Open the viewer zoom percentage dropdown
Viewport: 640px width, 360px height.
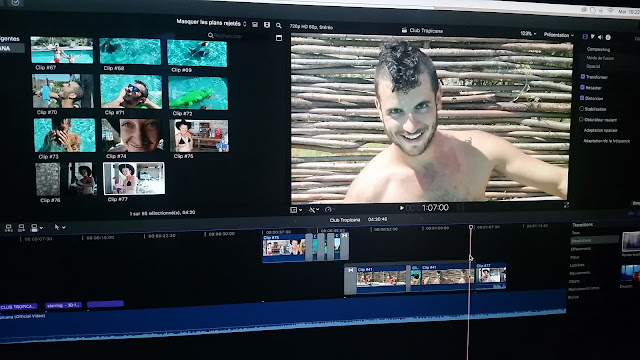click(x=528, y=33)
